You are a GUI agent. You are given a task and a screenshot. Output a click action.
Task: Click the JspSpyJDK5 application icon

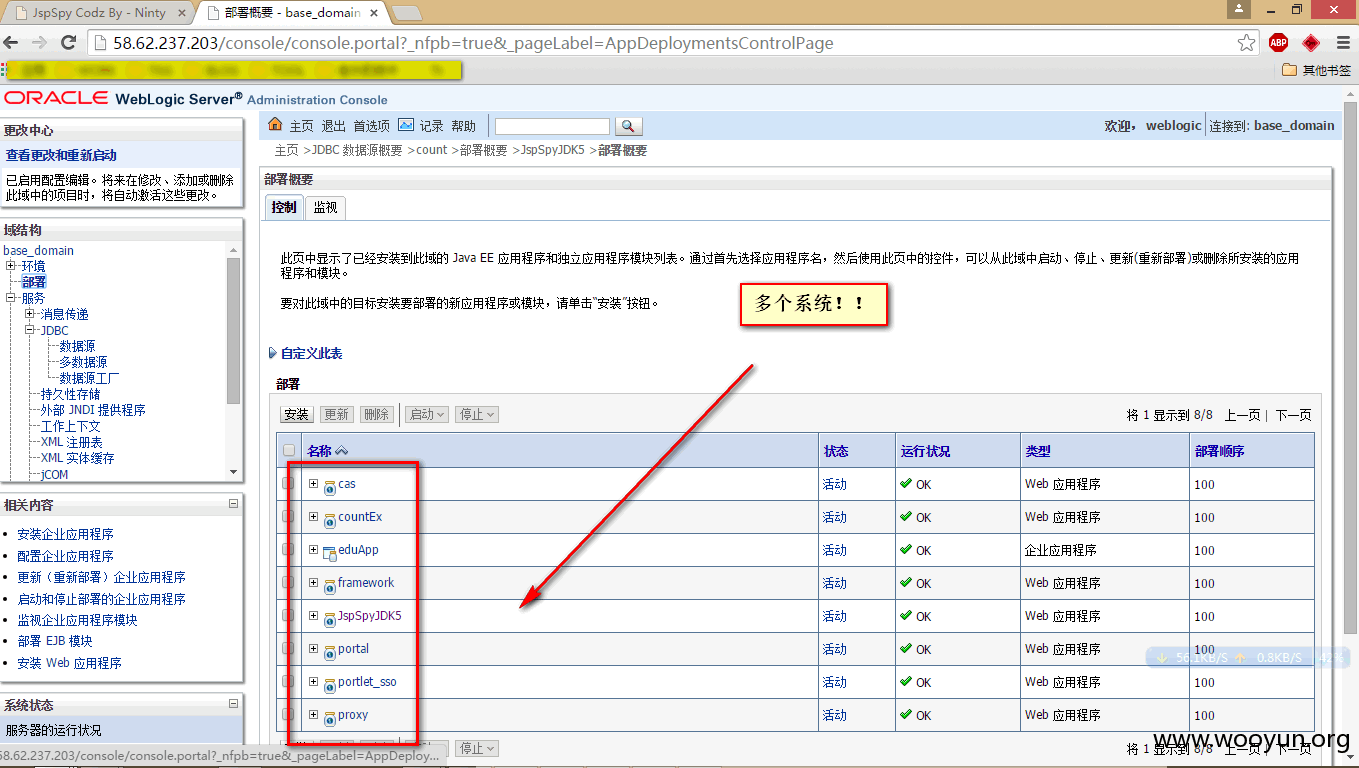[x=329, y=619]
